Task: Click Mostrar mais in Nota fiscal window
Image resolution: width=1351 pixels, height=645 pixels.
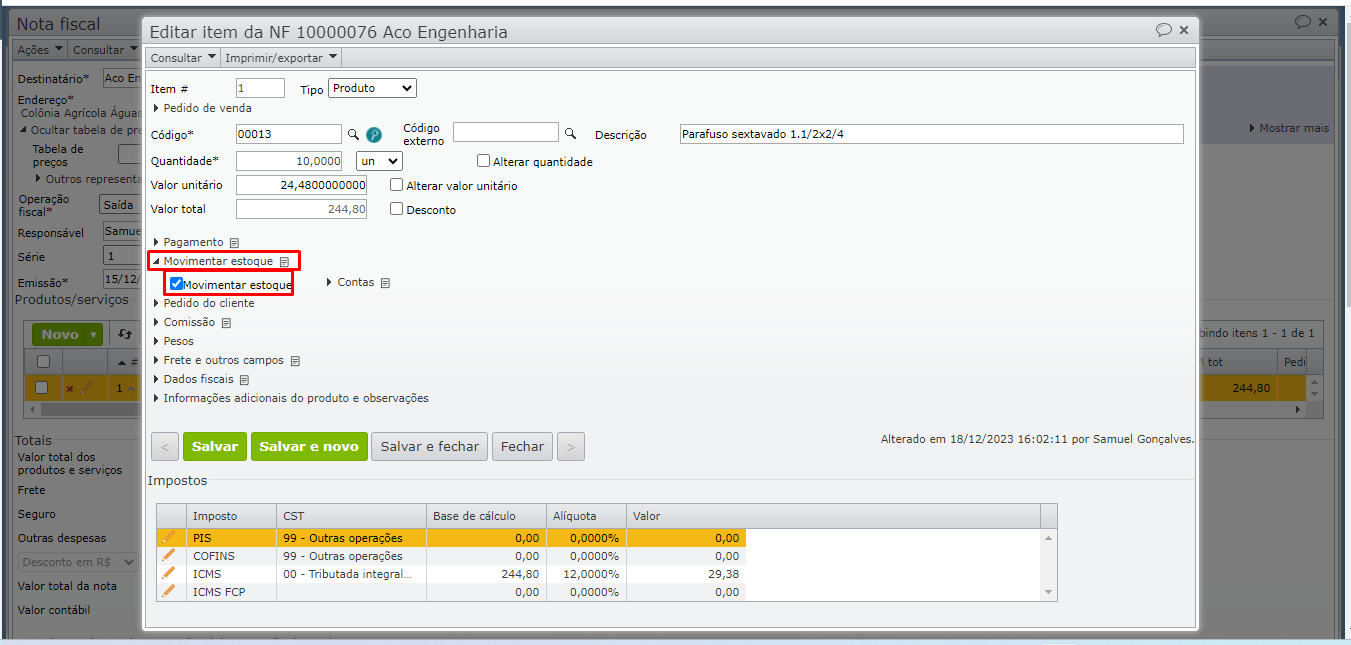Action: 1289,128
